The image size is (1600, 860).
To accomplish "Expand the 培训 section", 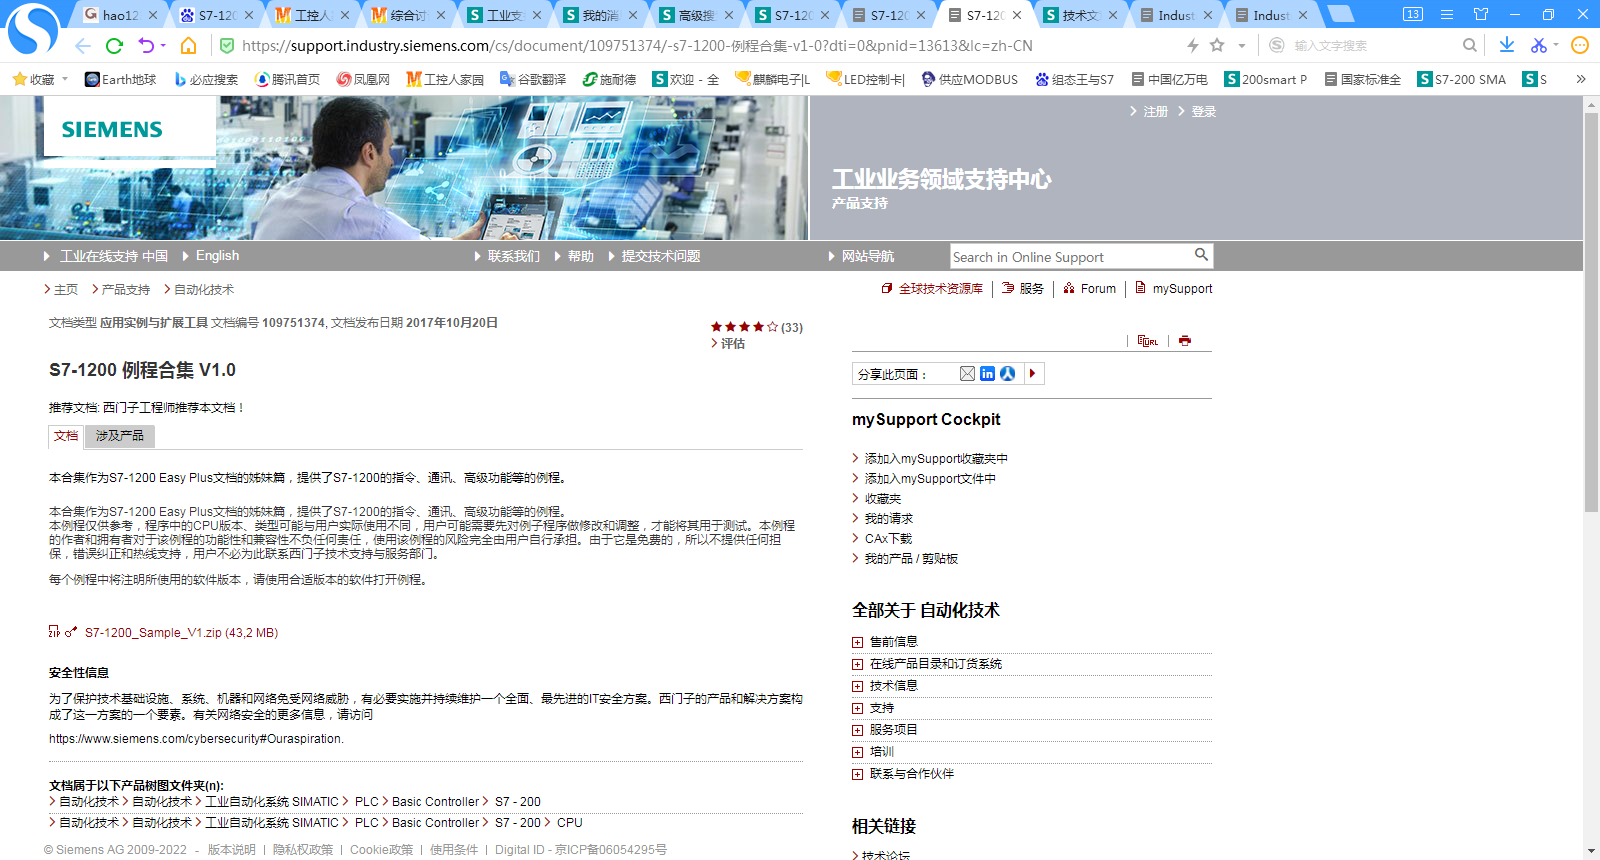I will (x=857, y=752).
